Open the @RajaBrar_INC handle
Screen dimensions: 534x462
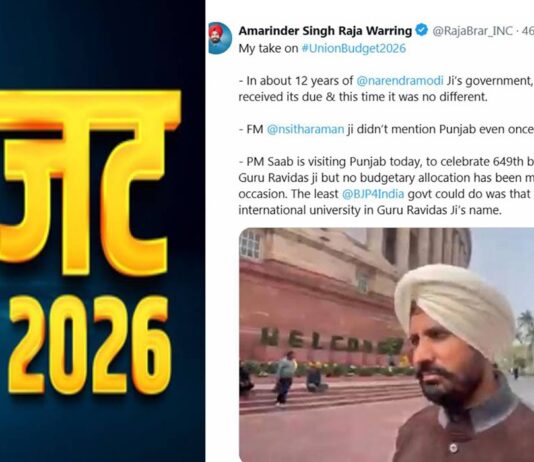coord(472,31)
